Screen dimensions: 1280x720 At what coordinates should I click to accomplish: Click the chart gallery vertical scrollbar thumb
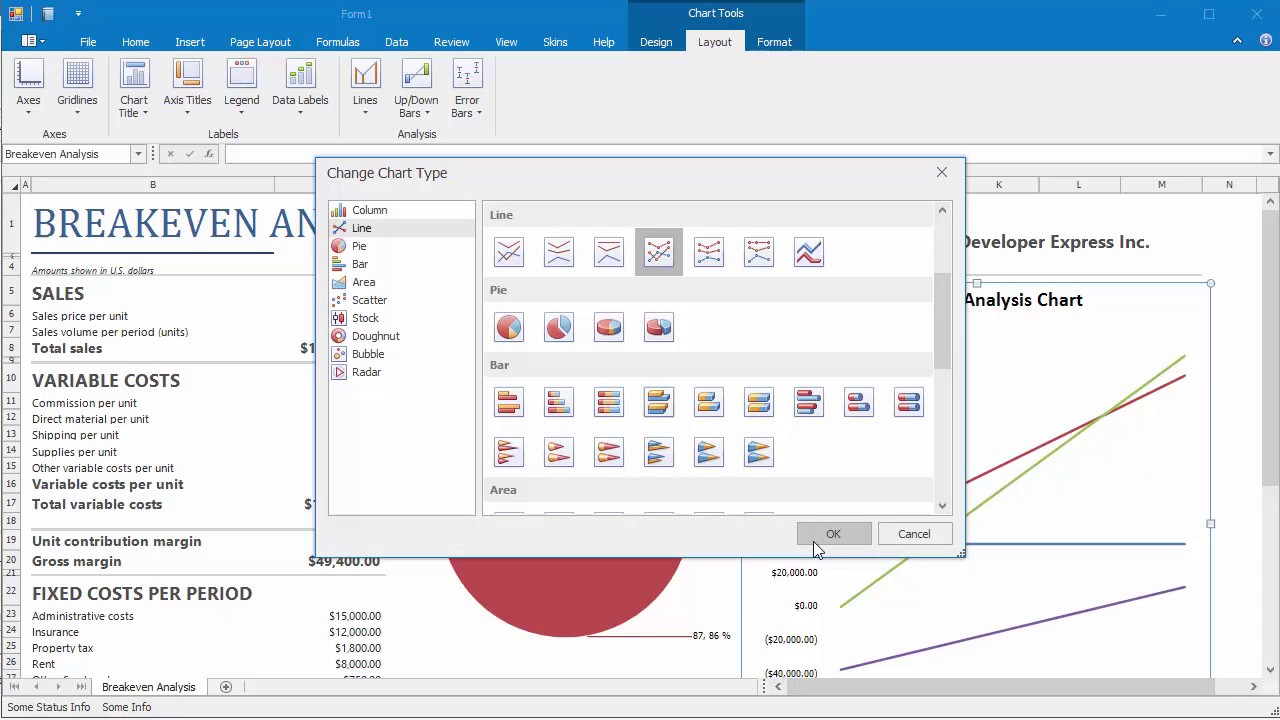click(x=942, y=321)
